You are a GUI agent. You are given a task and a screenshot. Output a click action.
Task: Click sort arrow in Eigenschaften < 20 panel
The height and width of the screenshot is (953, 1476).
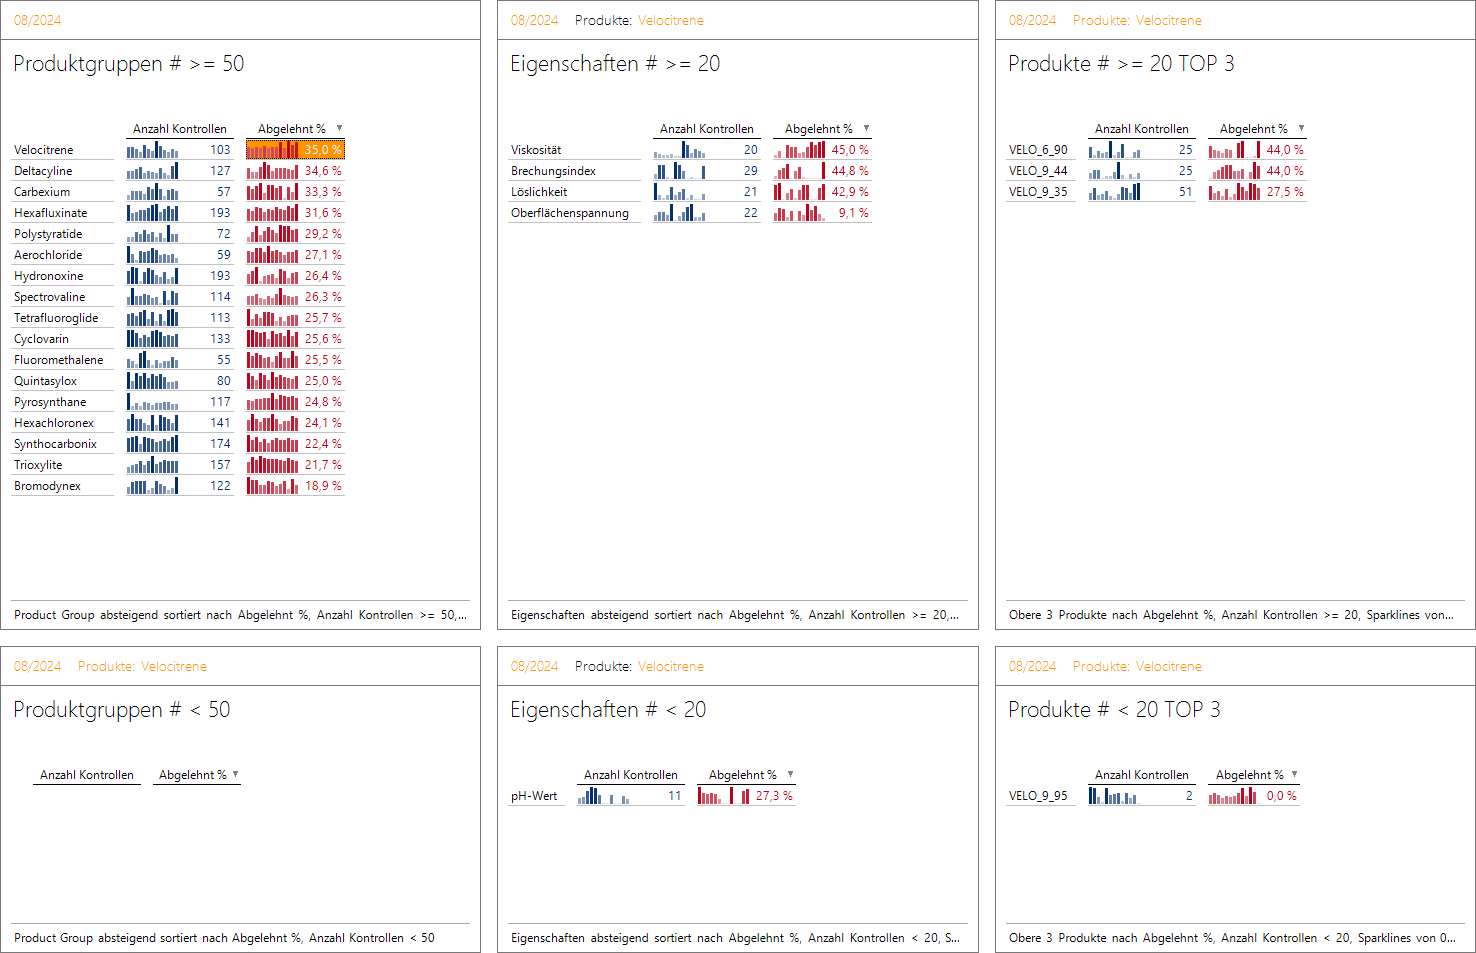coord(790,774)
